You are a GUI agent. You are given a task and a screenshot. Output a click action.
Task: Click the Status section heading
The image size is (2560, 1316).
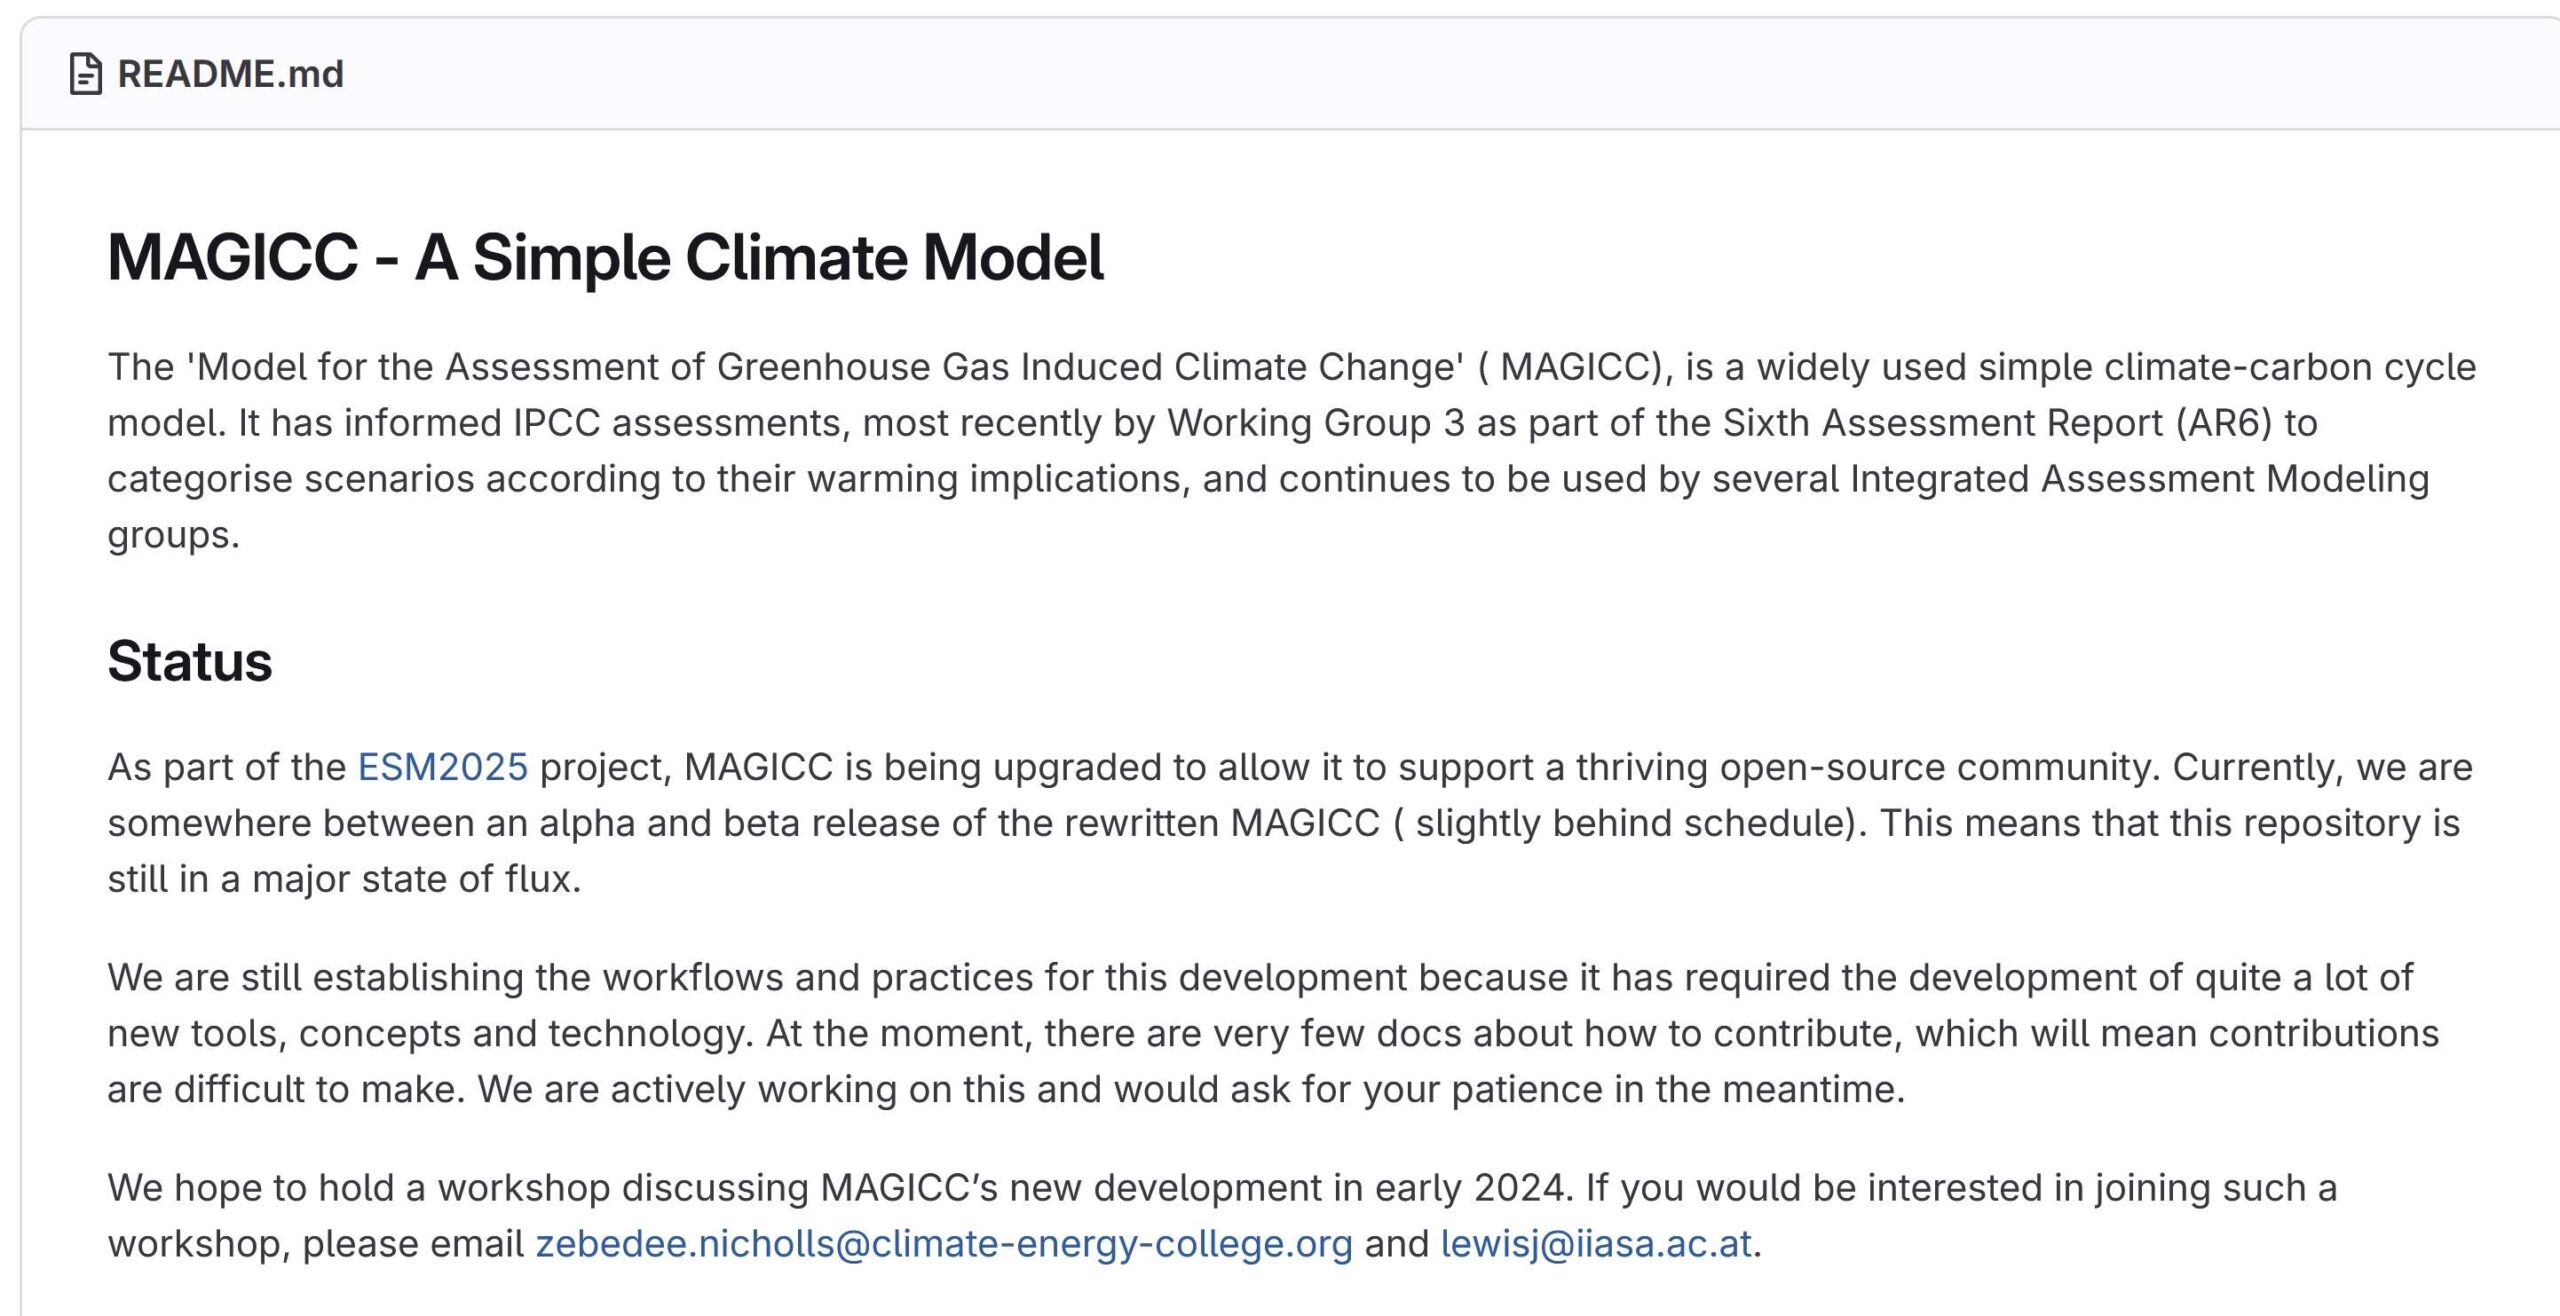[x=189, y=661]
